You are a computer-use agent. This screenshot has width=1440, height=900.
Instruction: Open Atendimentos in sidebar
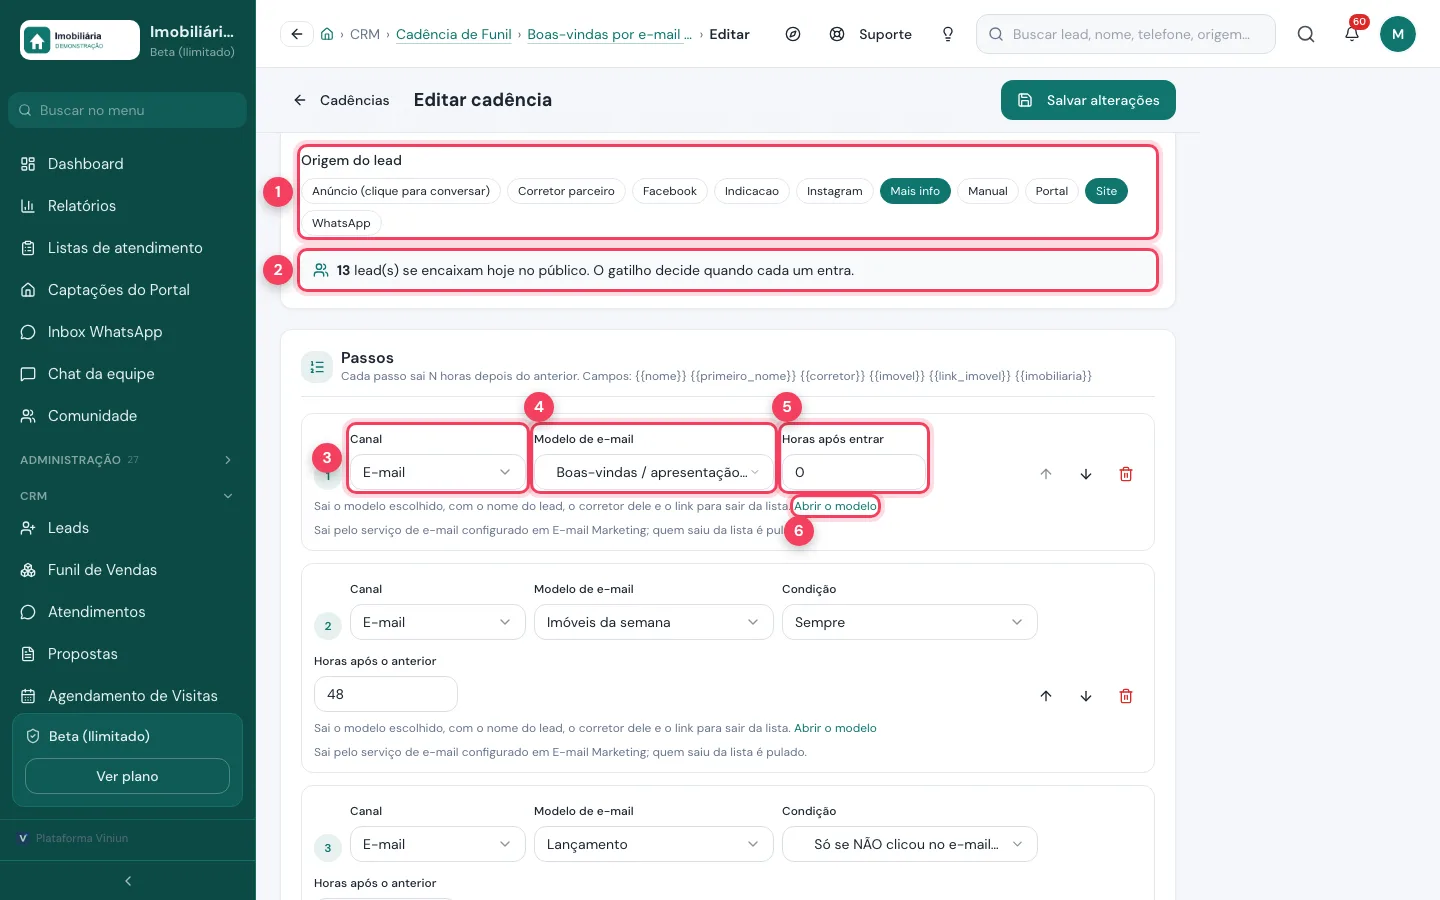coord(127,612)
